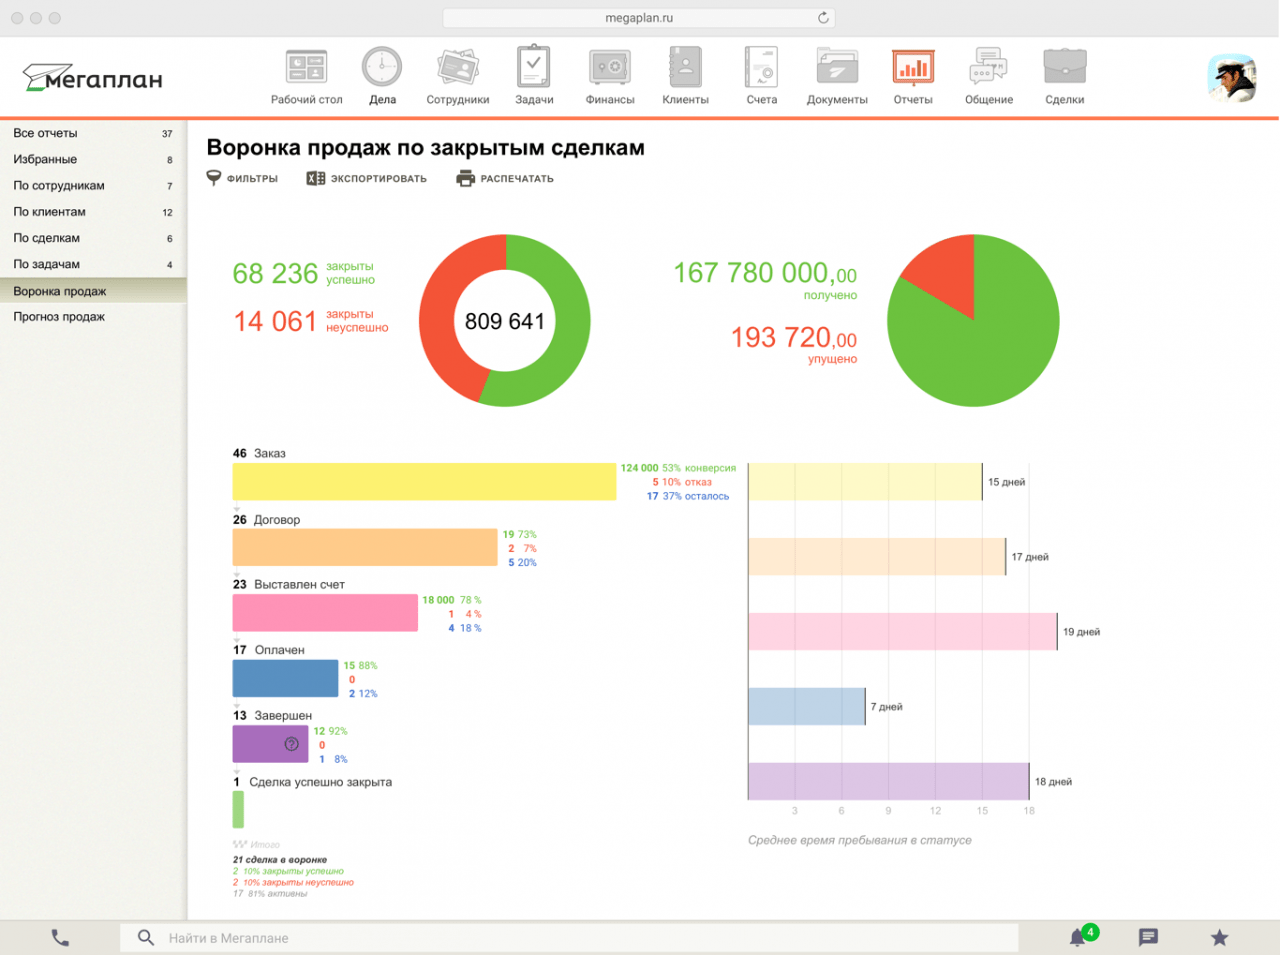Open the messages chat icon in bottom bar
This screenshot has height=955, width=1280.
(x=1148, y=938)
